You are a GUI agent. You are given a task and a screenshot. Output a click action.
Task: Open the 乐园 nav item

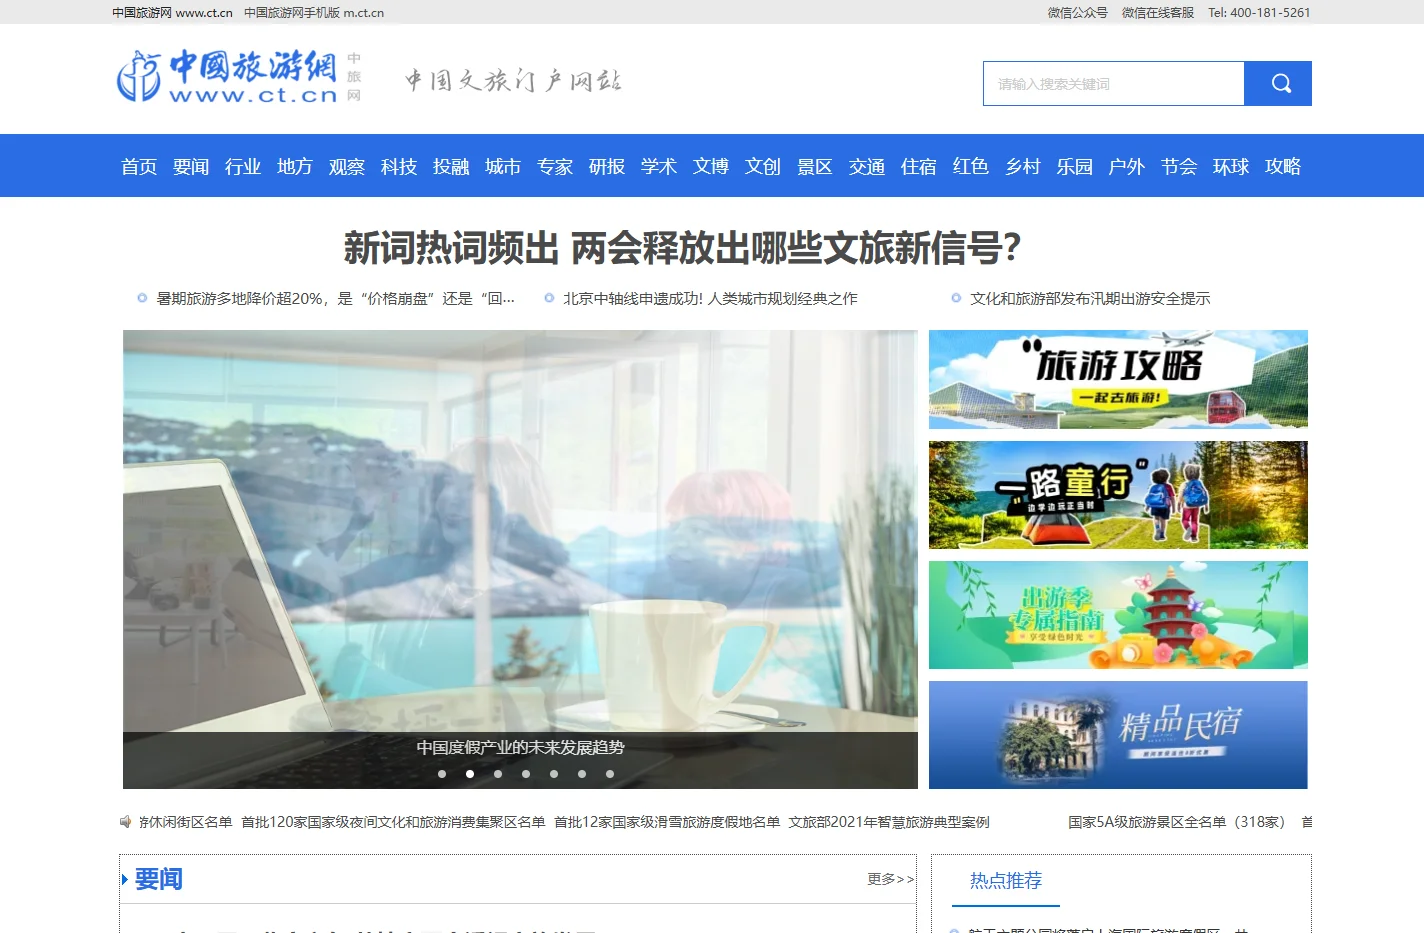1075,167
